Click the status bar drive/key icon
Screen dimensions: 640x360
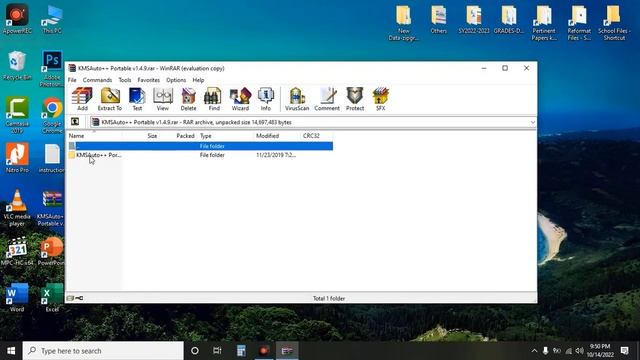[x=75, y=298]
